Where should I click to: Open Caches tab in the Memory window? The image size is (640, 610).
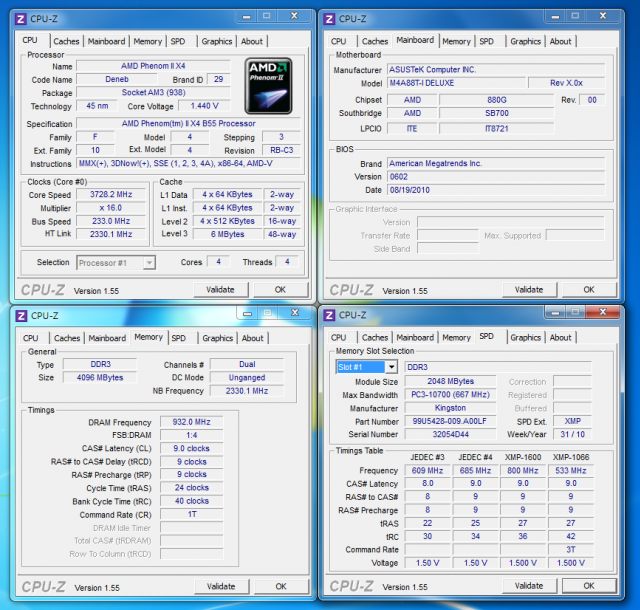(67, 338)
